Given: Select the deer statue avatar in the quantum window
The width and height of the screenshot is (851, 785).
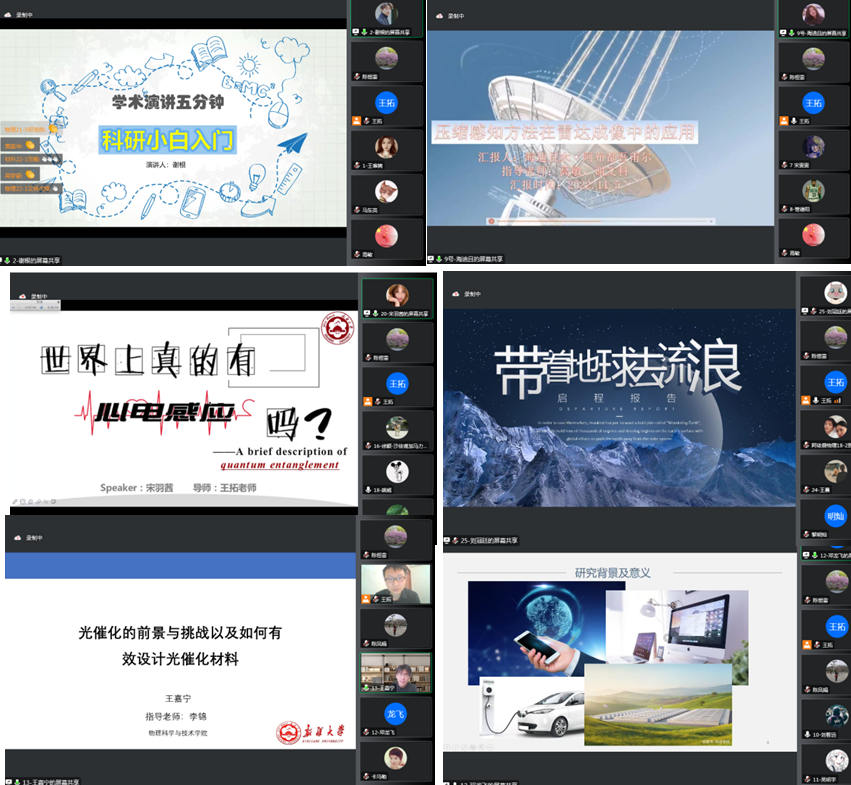Looking at the screenshot, I should [397, 428].
